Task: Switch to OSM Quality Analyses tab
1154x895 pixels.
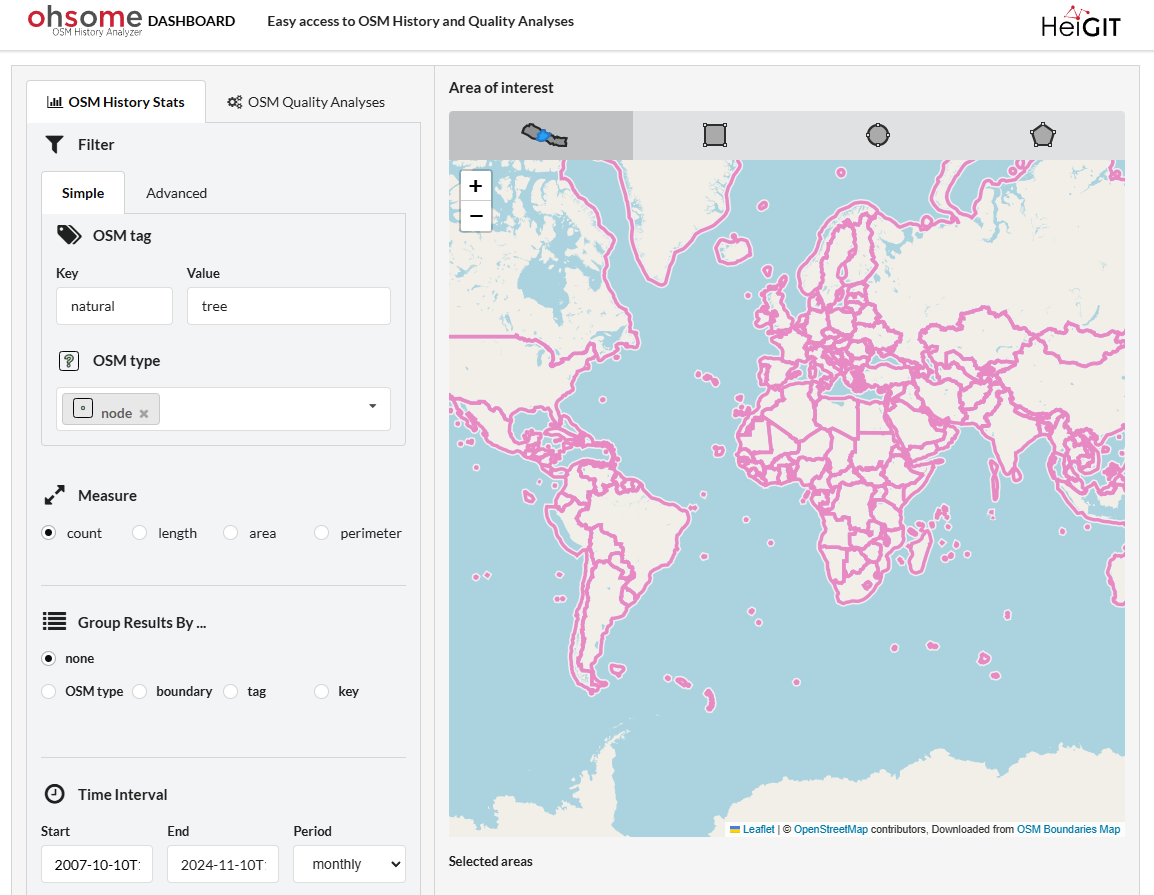Action: click(306, 102)
